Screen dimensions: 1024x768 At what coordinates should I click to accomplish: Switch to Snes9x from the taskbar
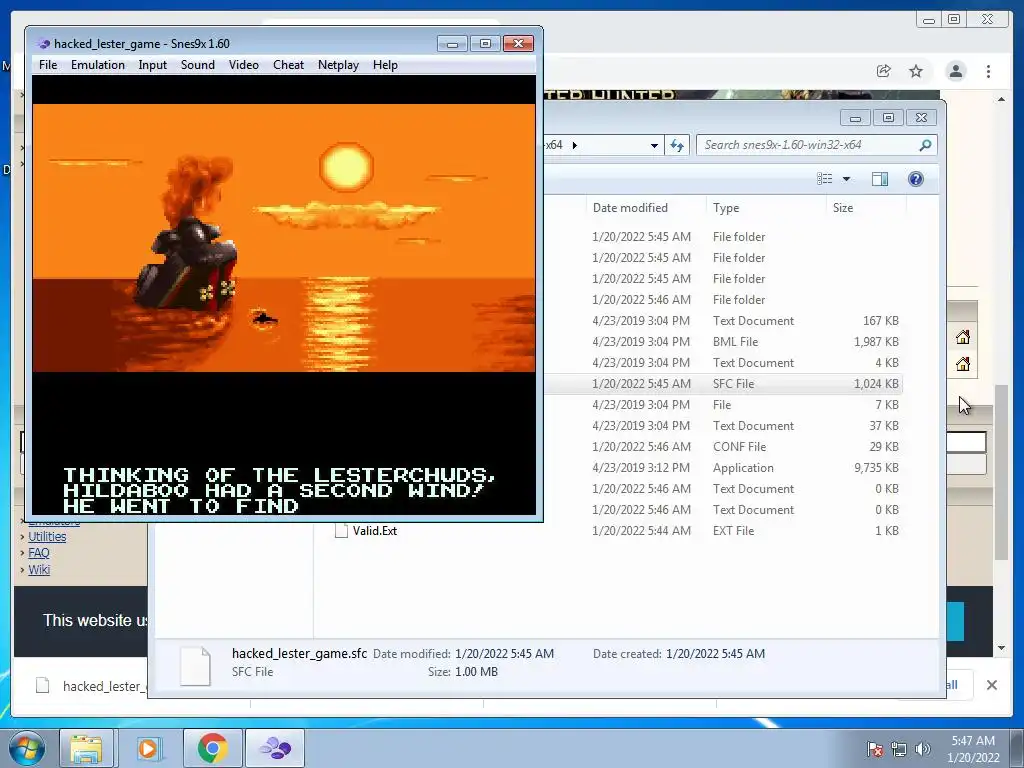point(275,748)
